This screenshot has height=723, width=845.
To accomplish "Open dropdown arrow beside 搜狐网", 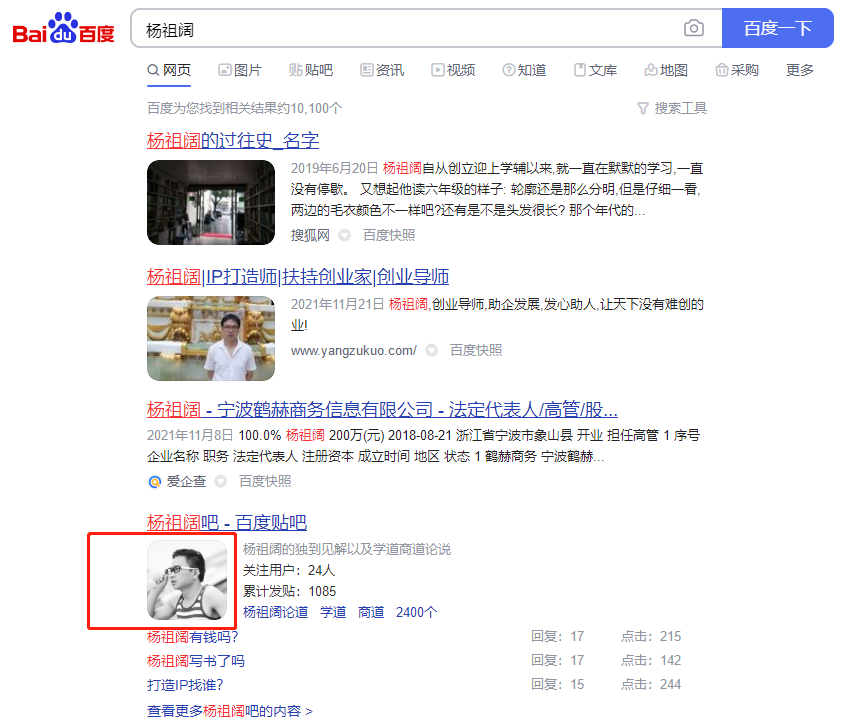I will tap(344, 236).
